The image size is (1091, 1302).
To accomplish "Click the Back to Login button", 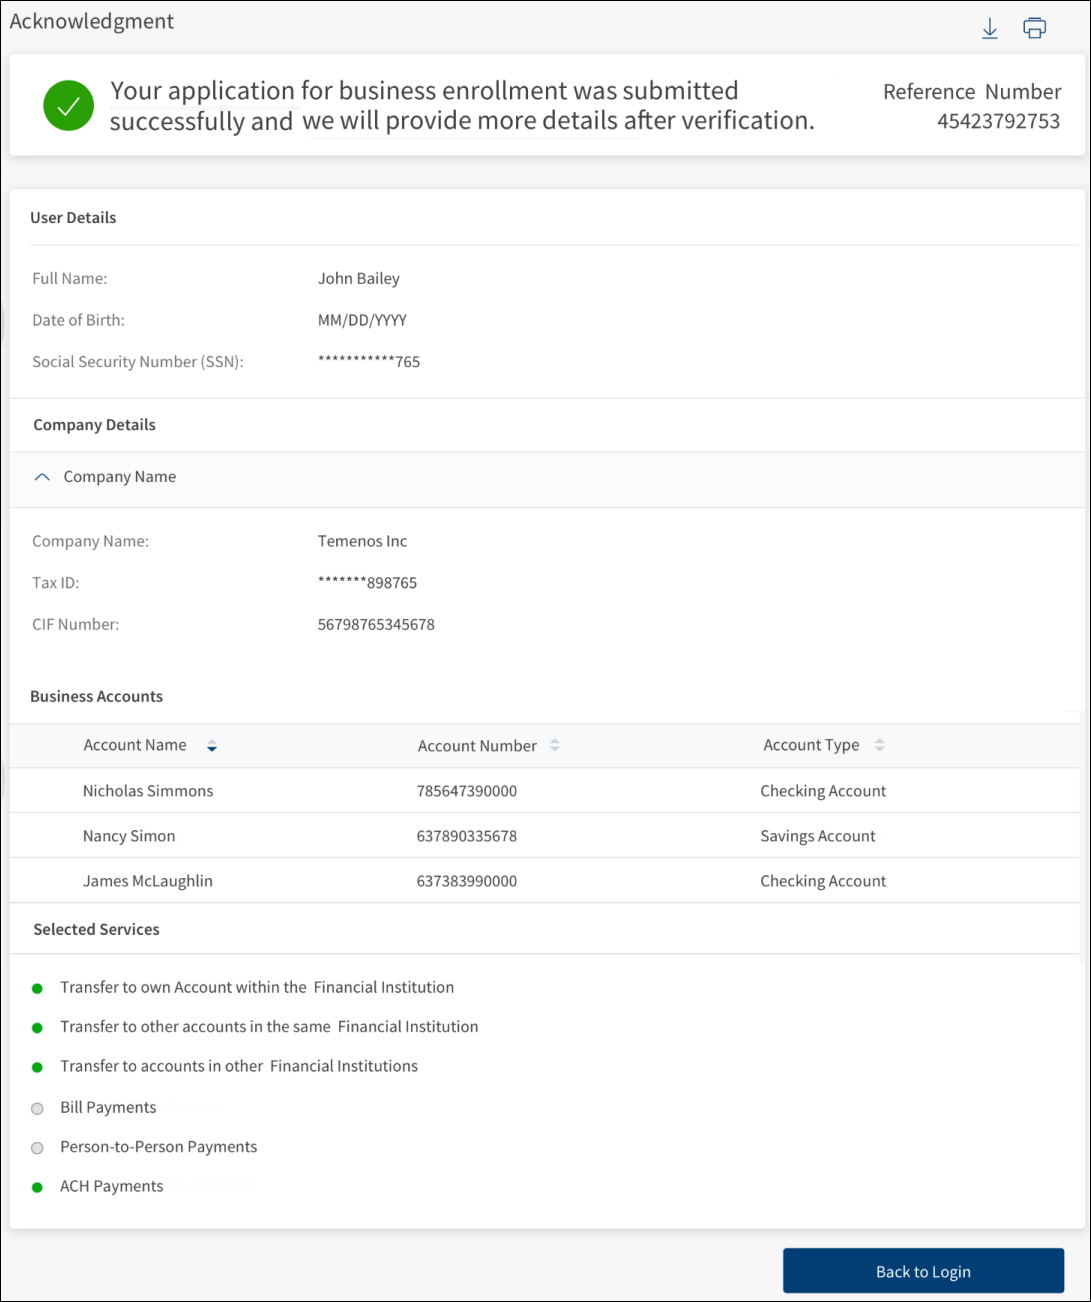I will click(x=923, y=1271).
